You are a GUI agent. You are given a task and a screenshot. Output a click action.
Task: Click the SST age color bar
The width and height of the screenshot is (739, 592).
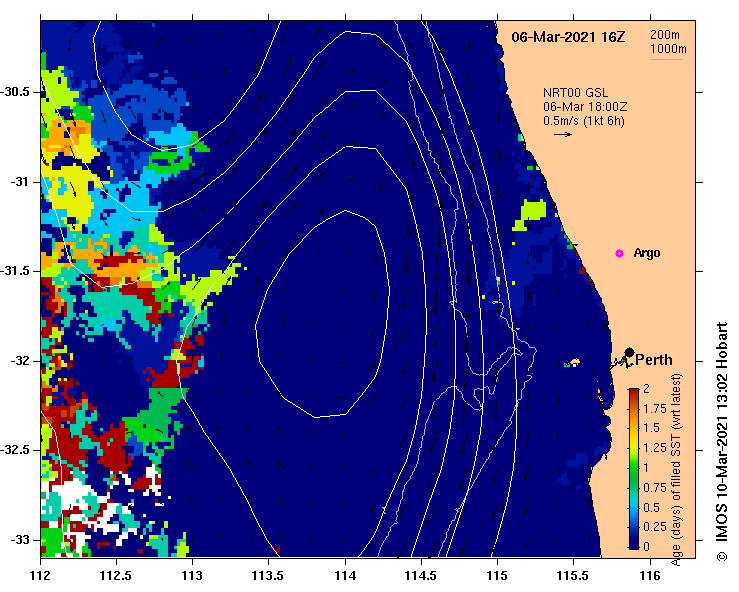[634, 469]
